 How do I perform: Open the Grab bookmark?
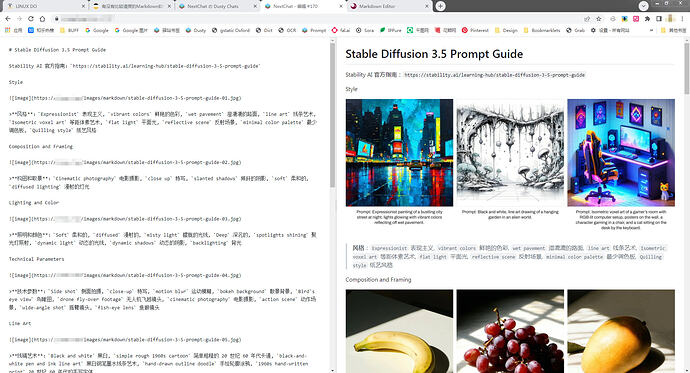[576, 30]
